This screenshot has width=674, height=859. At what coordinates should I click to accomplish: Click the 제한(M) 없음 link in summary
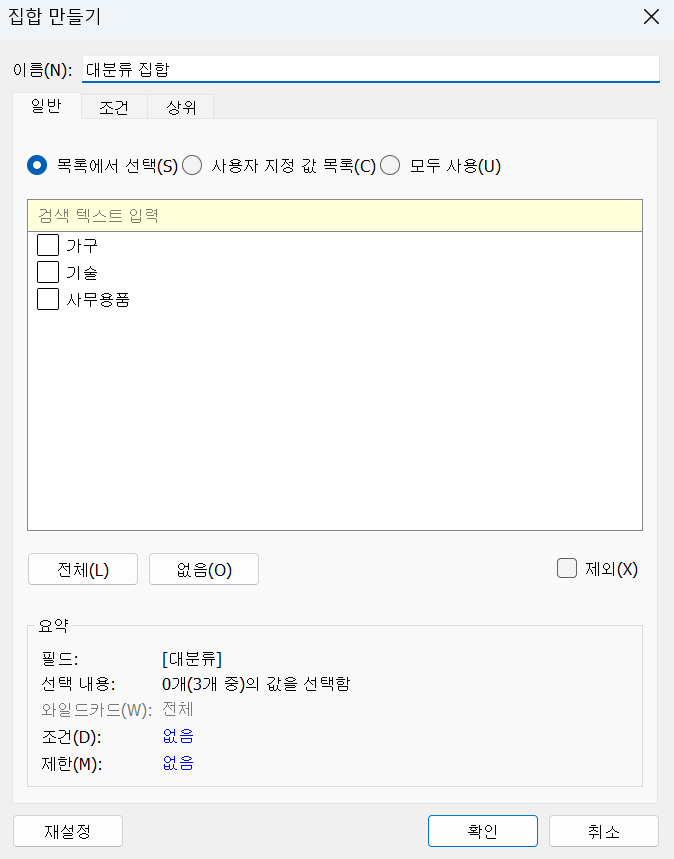pyautogui.click(x=178, y=763)
